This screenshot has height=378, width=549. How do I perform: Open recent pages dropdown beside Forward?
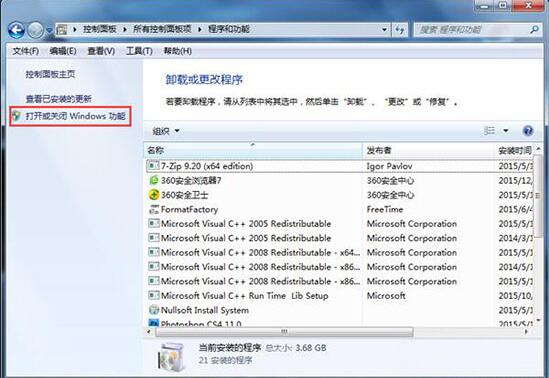click(x=49, y=30)
